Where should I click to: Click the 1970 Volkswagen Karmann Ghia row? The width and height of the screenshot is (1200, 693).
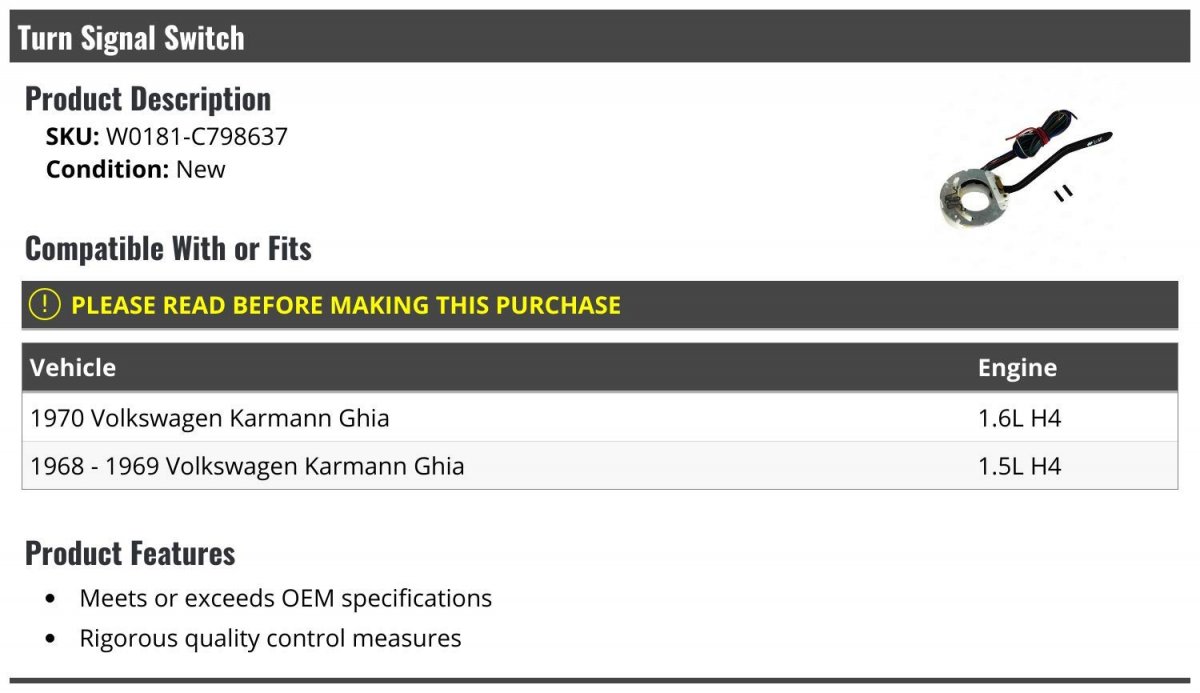tap(210, 418)
